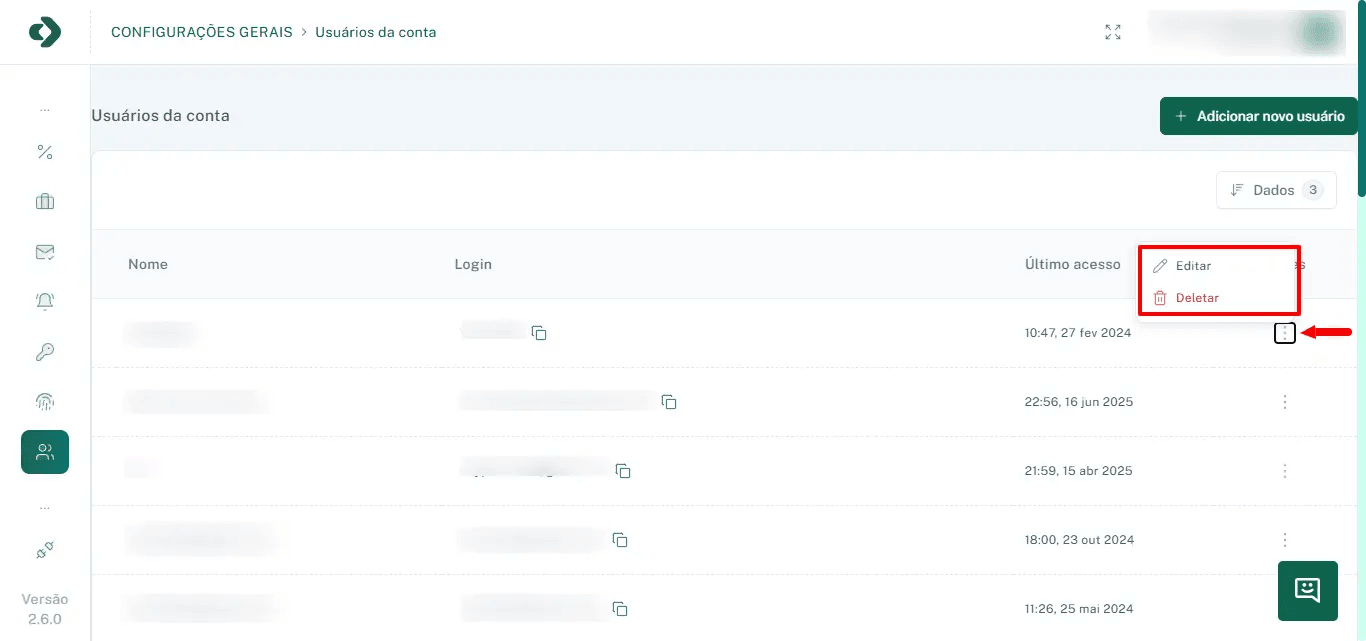Viewport: 1366px width, 641px height.
Task: Open the envelope mail icon in sidebar
Action: pos(45,252)
